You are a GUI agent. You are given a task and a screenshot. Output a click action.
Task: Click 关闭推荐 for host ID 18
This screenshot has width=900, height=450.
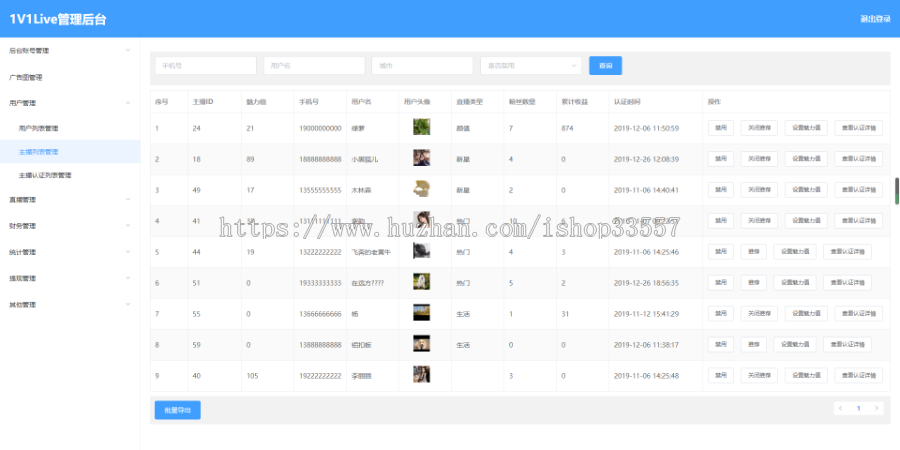[x=759, y=159]
